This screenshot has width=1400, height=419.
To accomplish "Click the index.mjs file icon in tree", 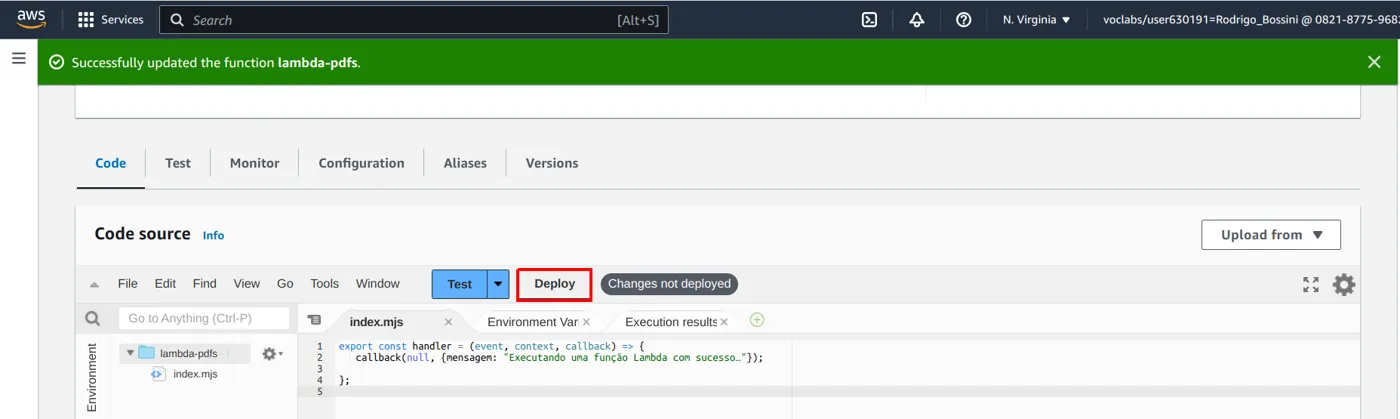I will point(158,374).
